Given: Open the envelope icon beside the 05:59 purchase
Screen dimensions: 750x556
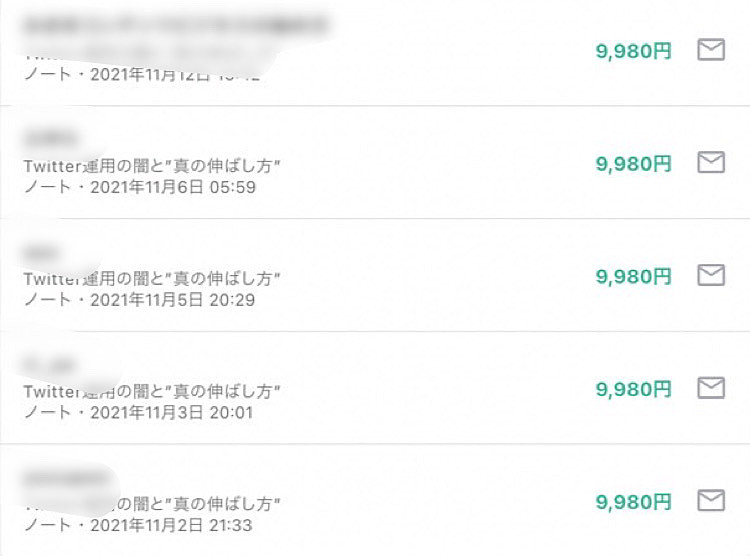Looking at the screenshot, I should click(711, 162).
